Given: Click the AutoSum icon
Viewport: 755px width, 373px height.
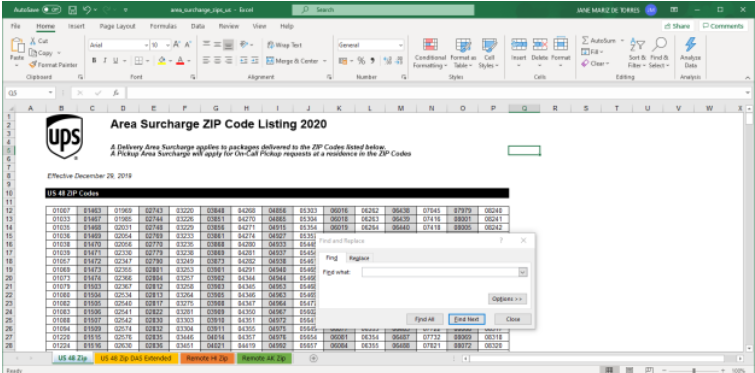Looking at the screenshot, I should [586, 40].
